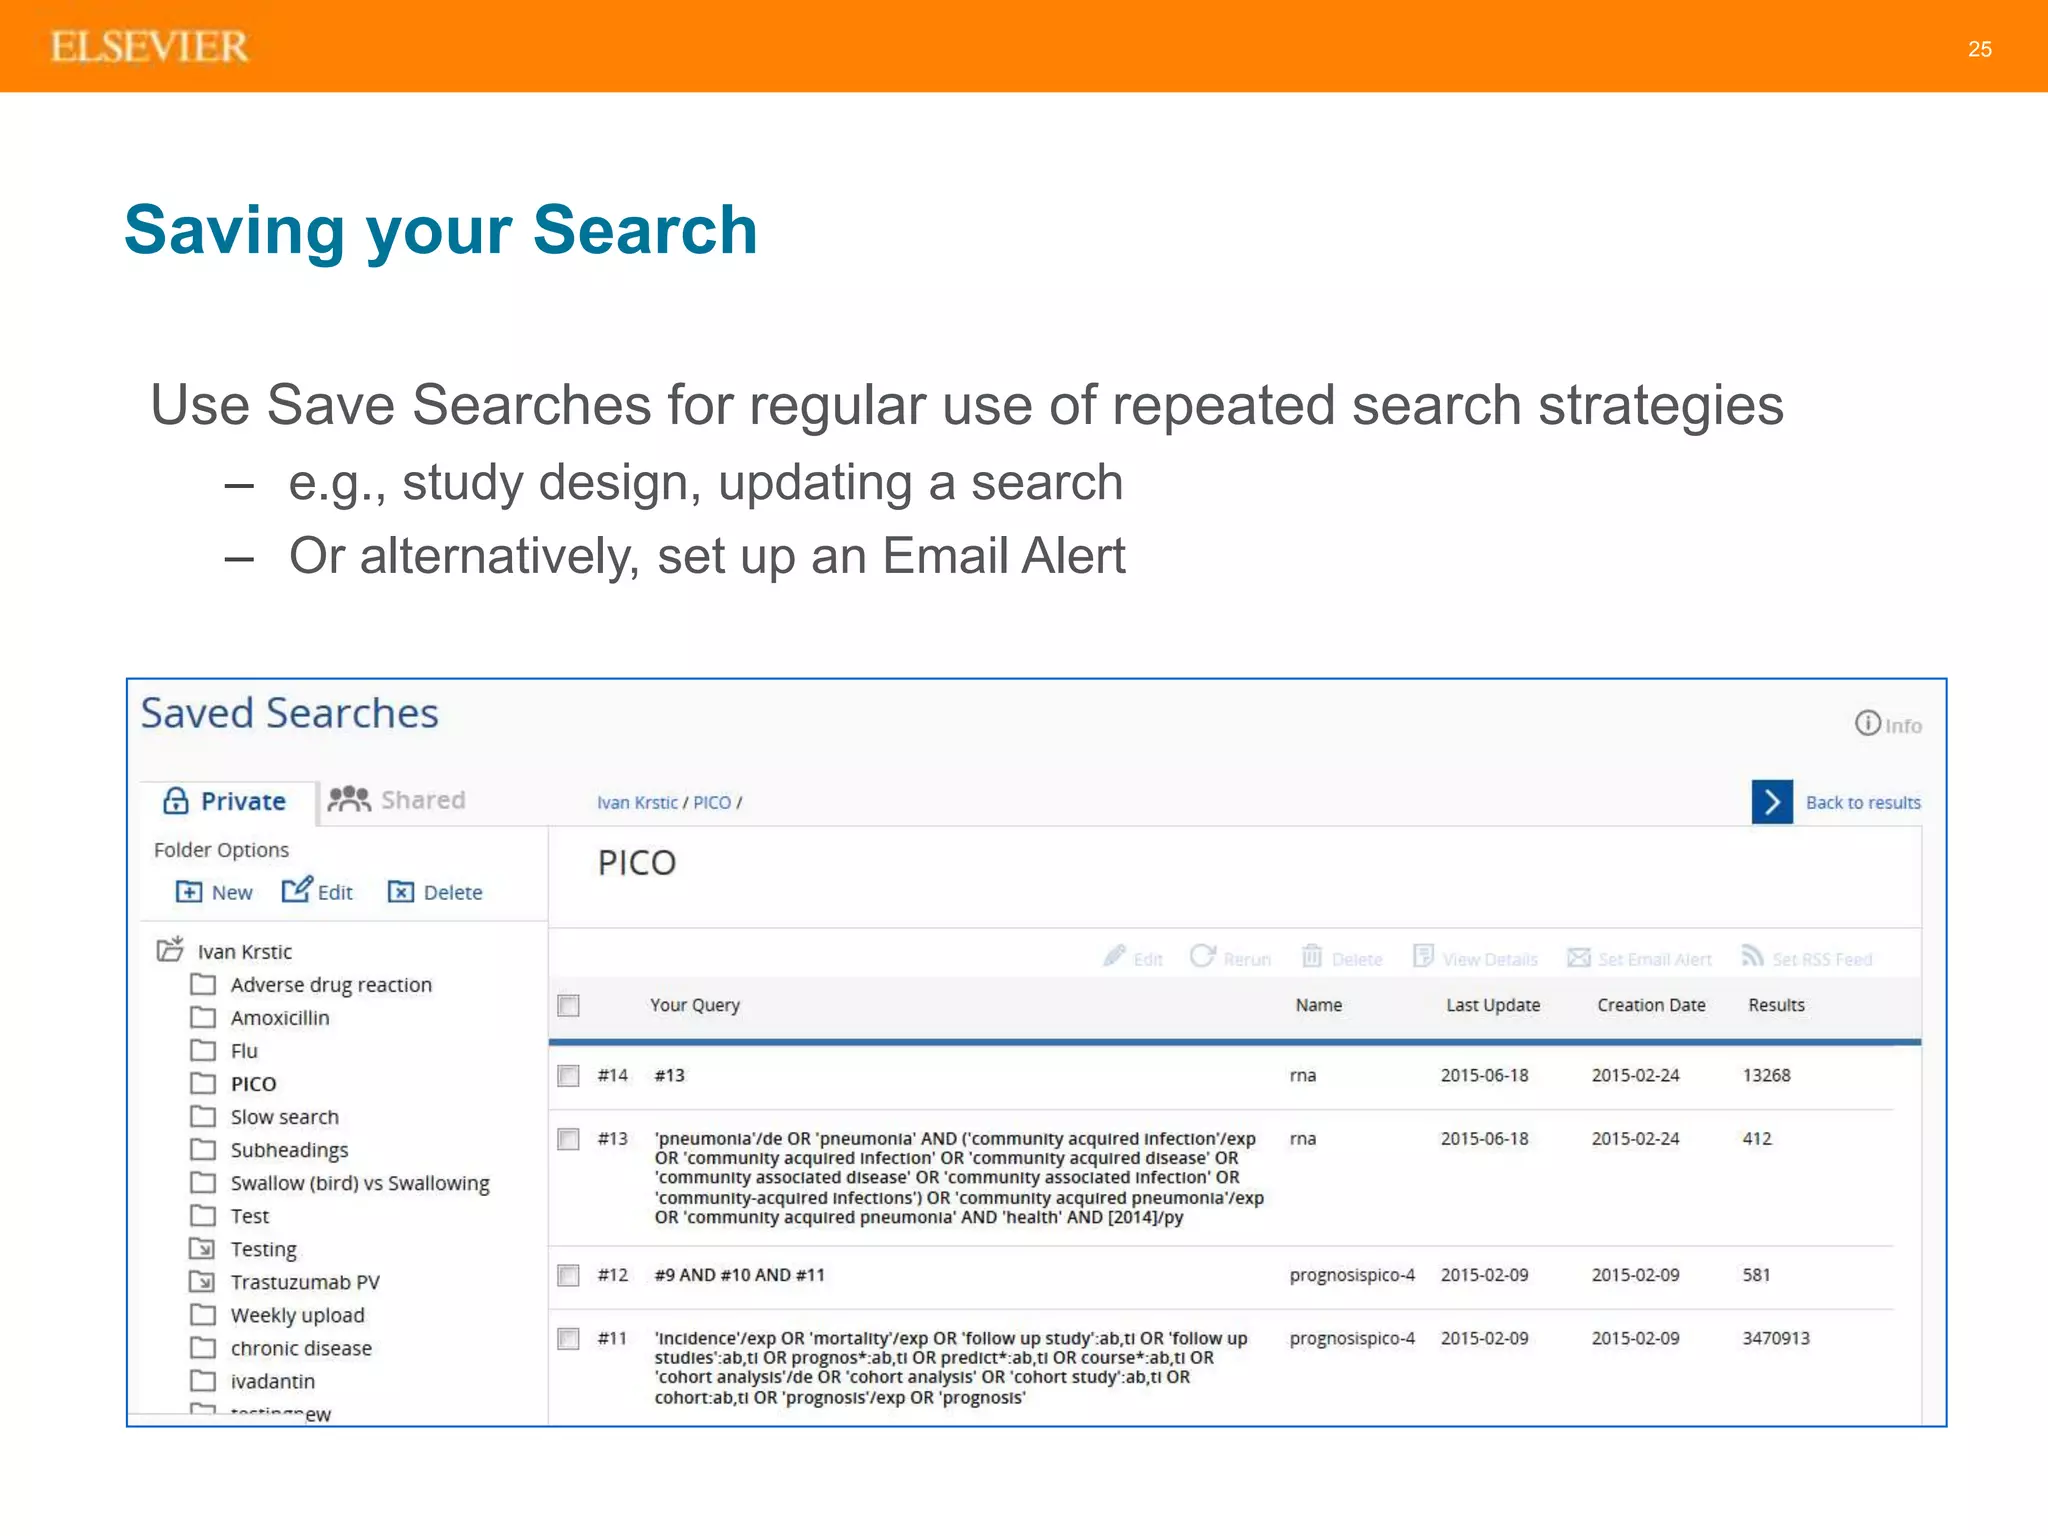Click the Edit folder button label
Screen dimensions: 2048x1536
[335, 892]
